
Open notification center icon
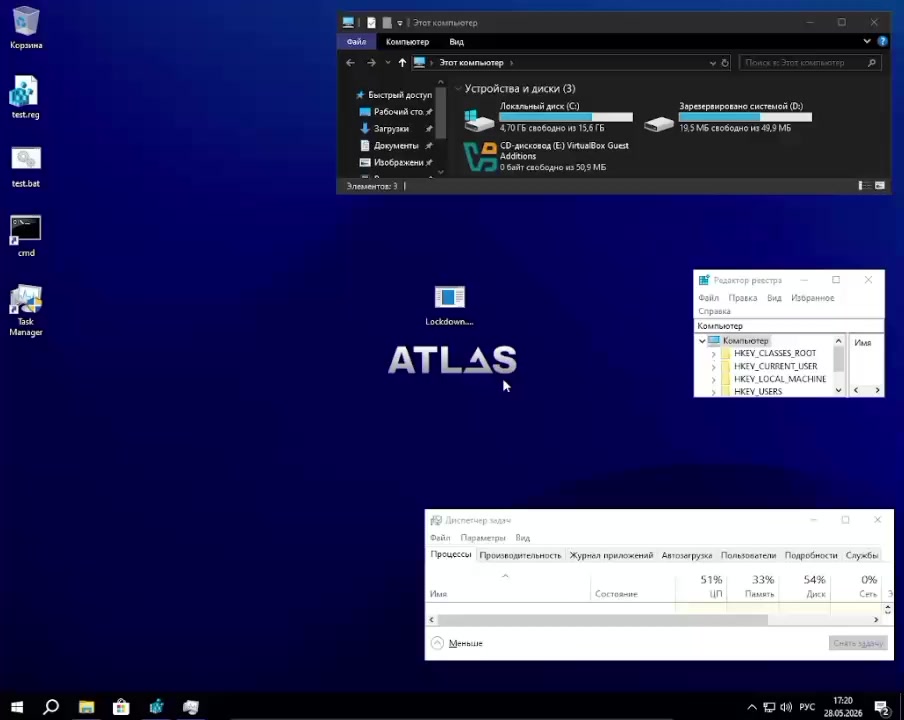click(x=882, y=707)
